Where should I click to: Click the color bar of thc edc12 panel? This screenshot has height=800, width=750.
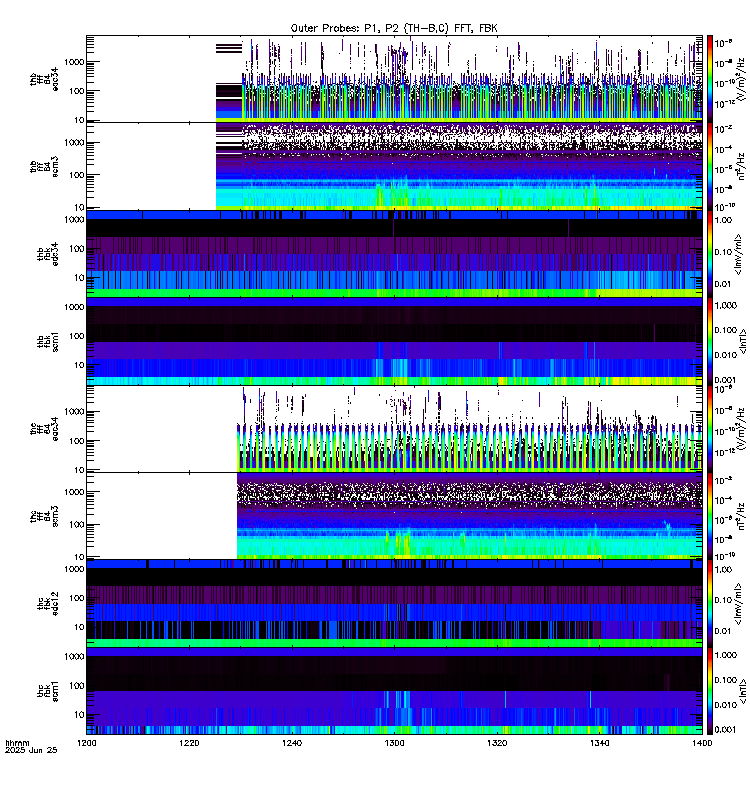709,604
